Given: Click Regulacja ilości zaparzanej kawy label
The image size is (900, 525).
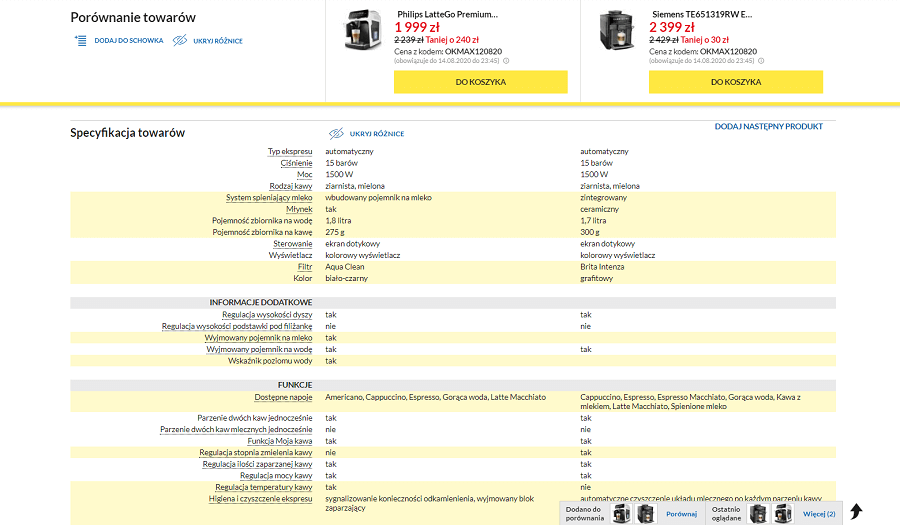Looking at the screenshot, I should click(x=258, y=464).
